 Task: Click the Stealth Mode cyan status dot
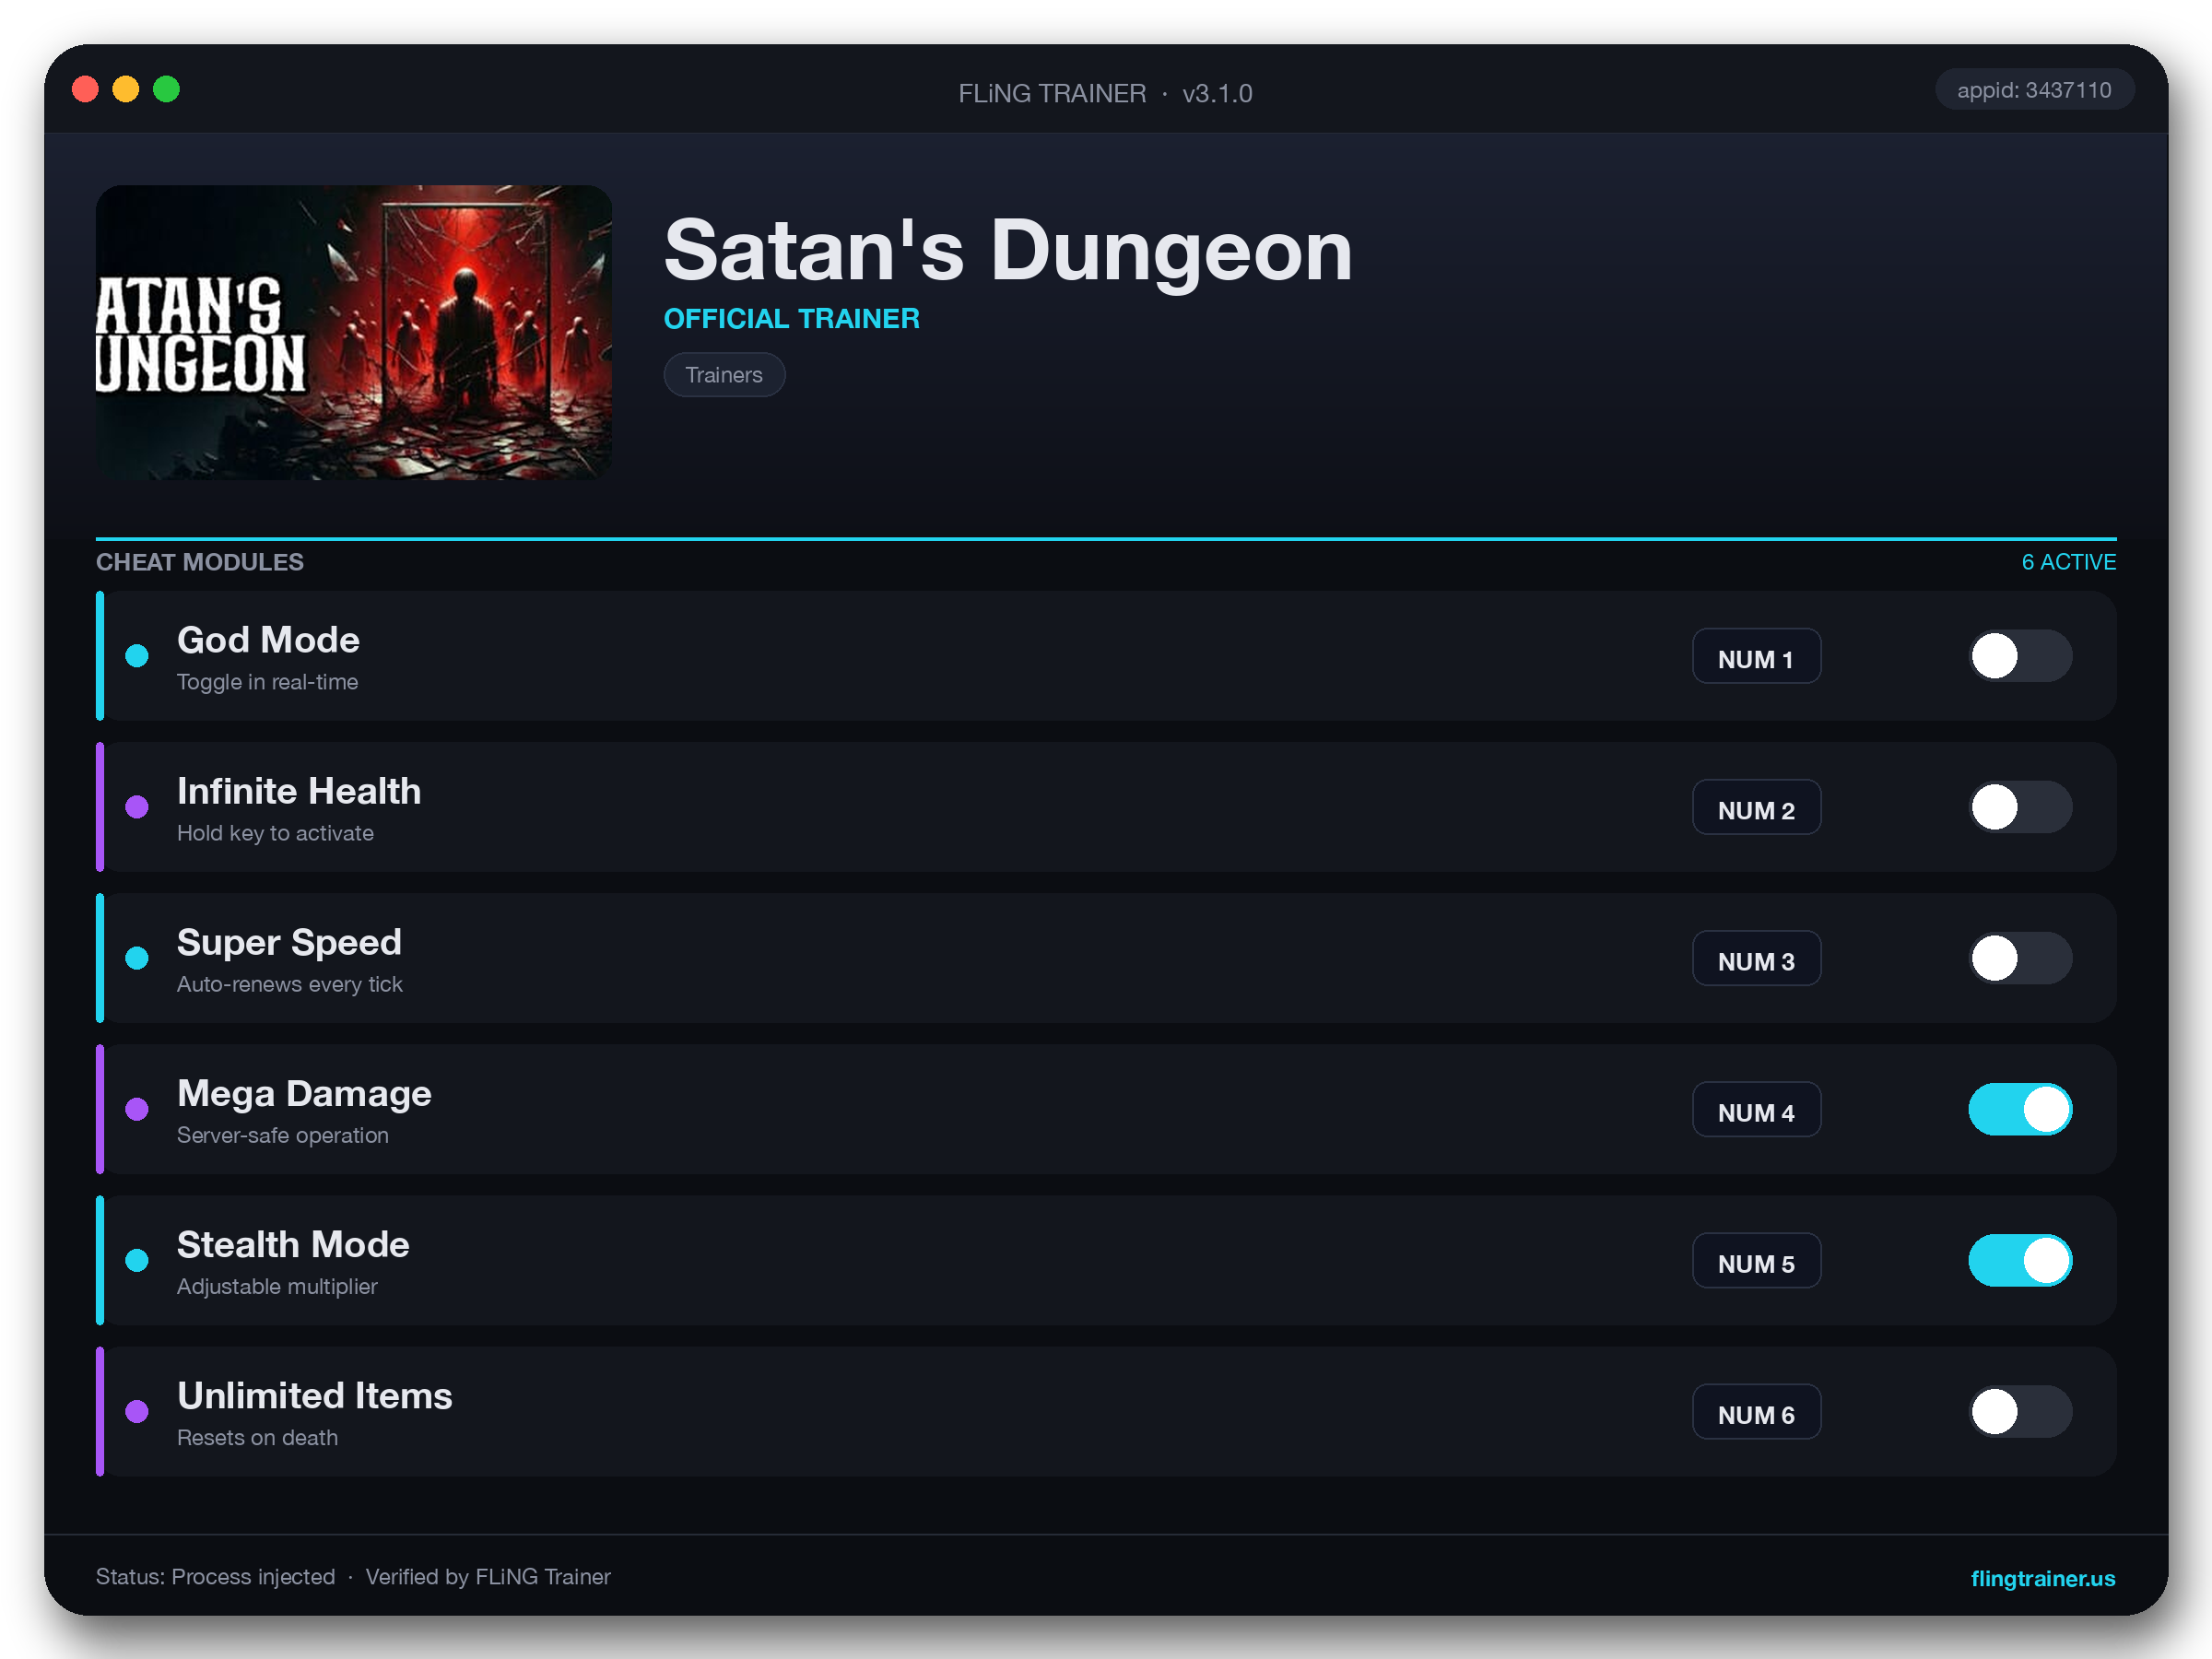tap(137, 1260)
